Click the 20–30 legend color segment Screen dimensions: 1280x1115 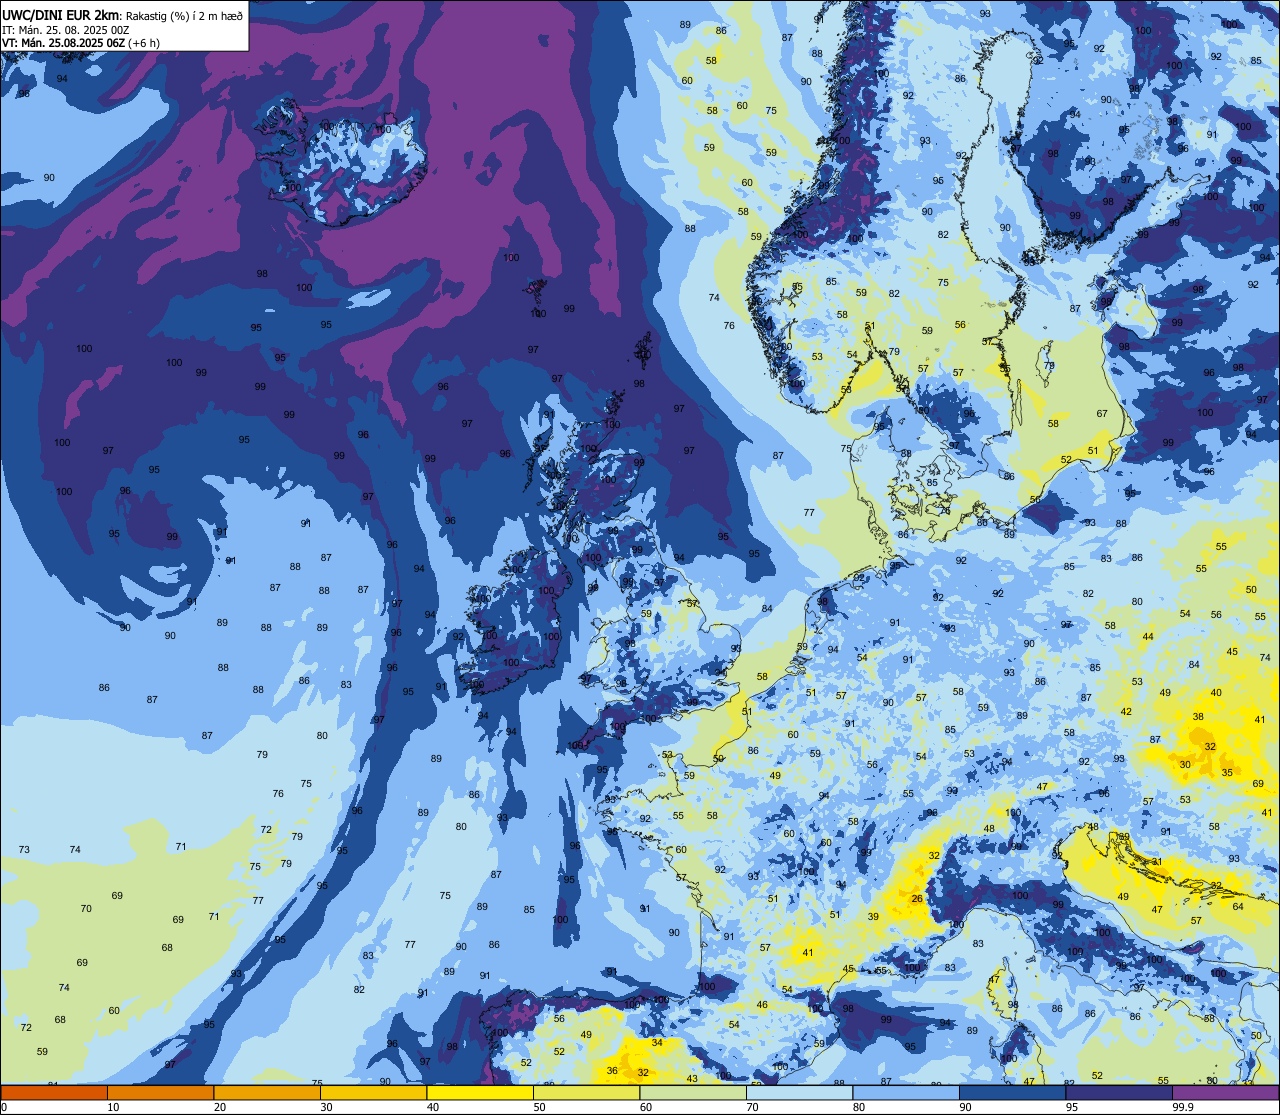click(267, 1092)
